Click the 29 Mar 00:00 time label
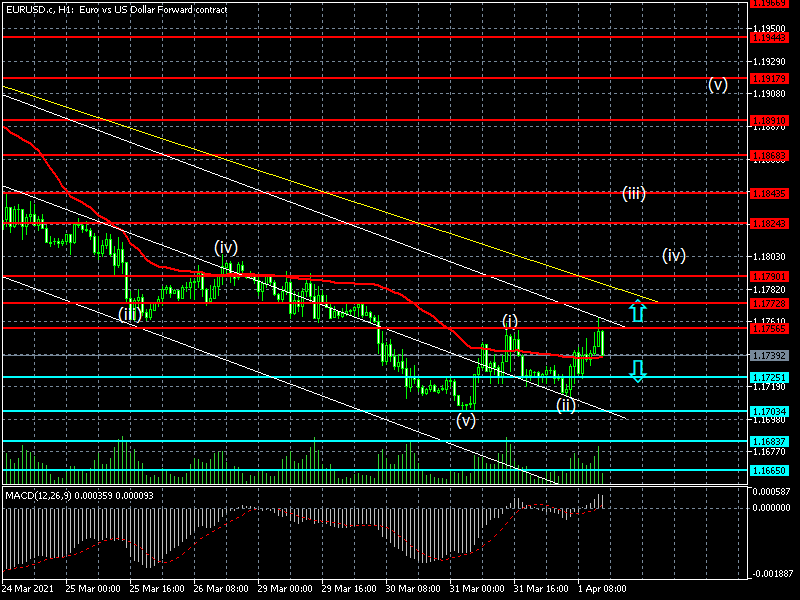800x600 pixels. (285, 588)
